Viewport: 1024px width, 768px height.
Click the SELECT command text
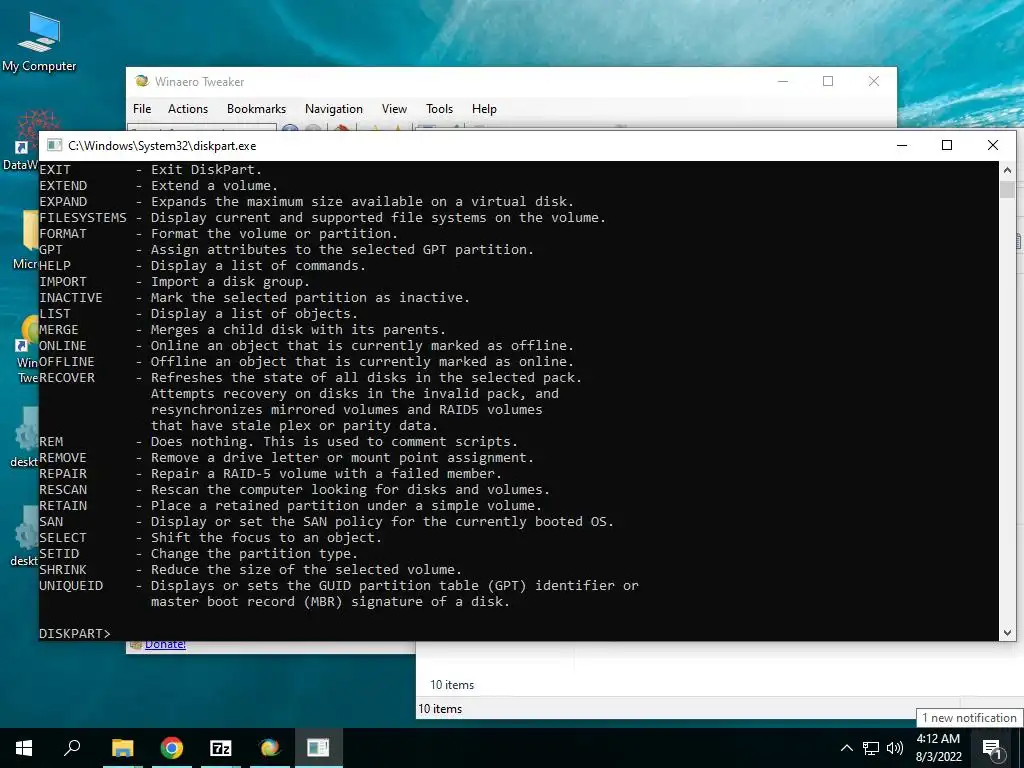(x=63, y=537)
